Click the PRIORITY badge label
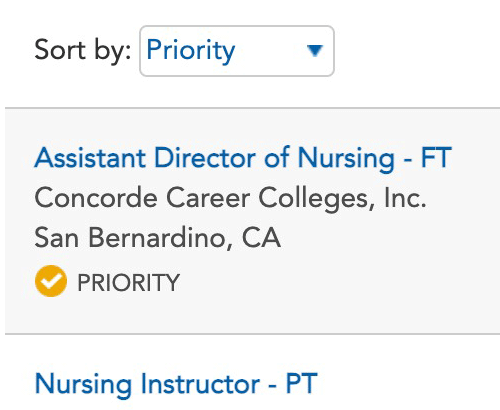The width and height of the screenshot is (500, 410). (128, 283)
